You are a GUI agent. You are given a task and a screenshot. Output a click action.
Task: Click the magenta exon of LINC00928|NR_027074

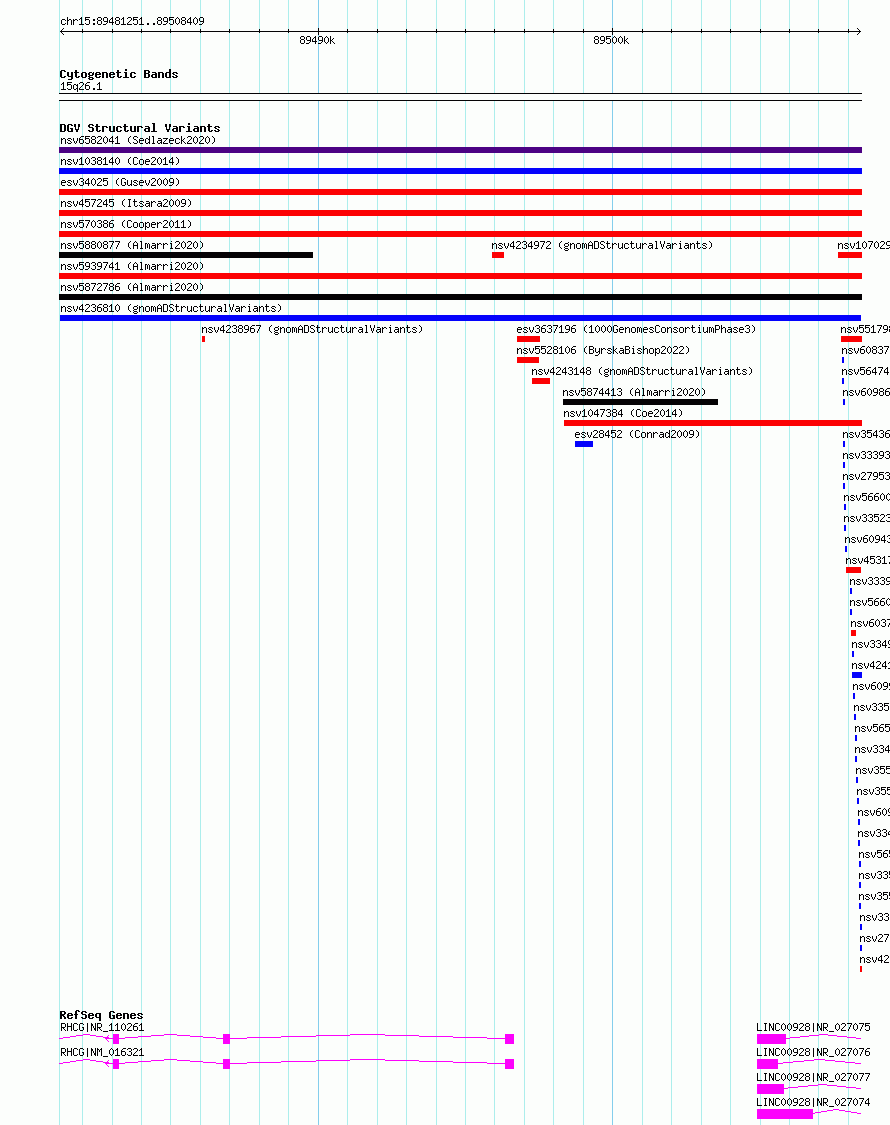pyautogui.click(x=784, y=1114)
